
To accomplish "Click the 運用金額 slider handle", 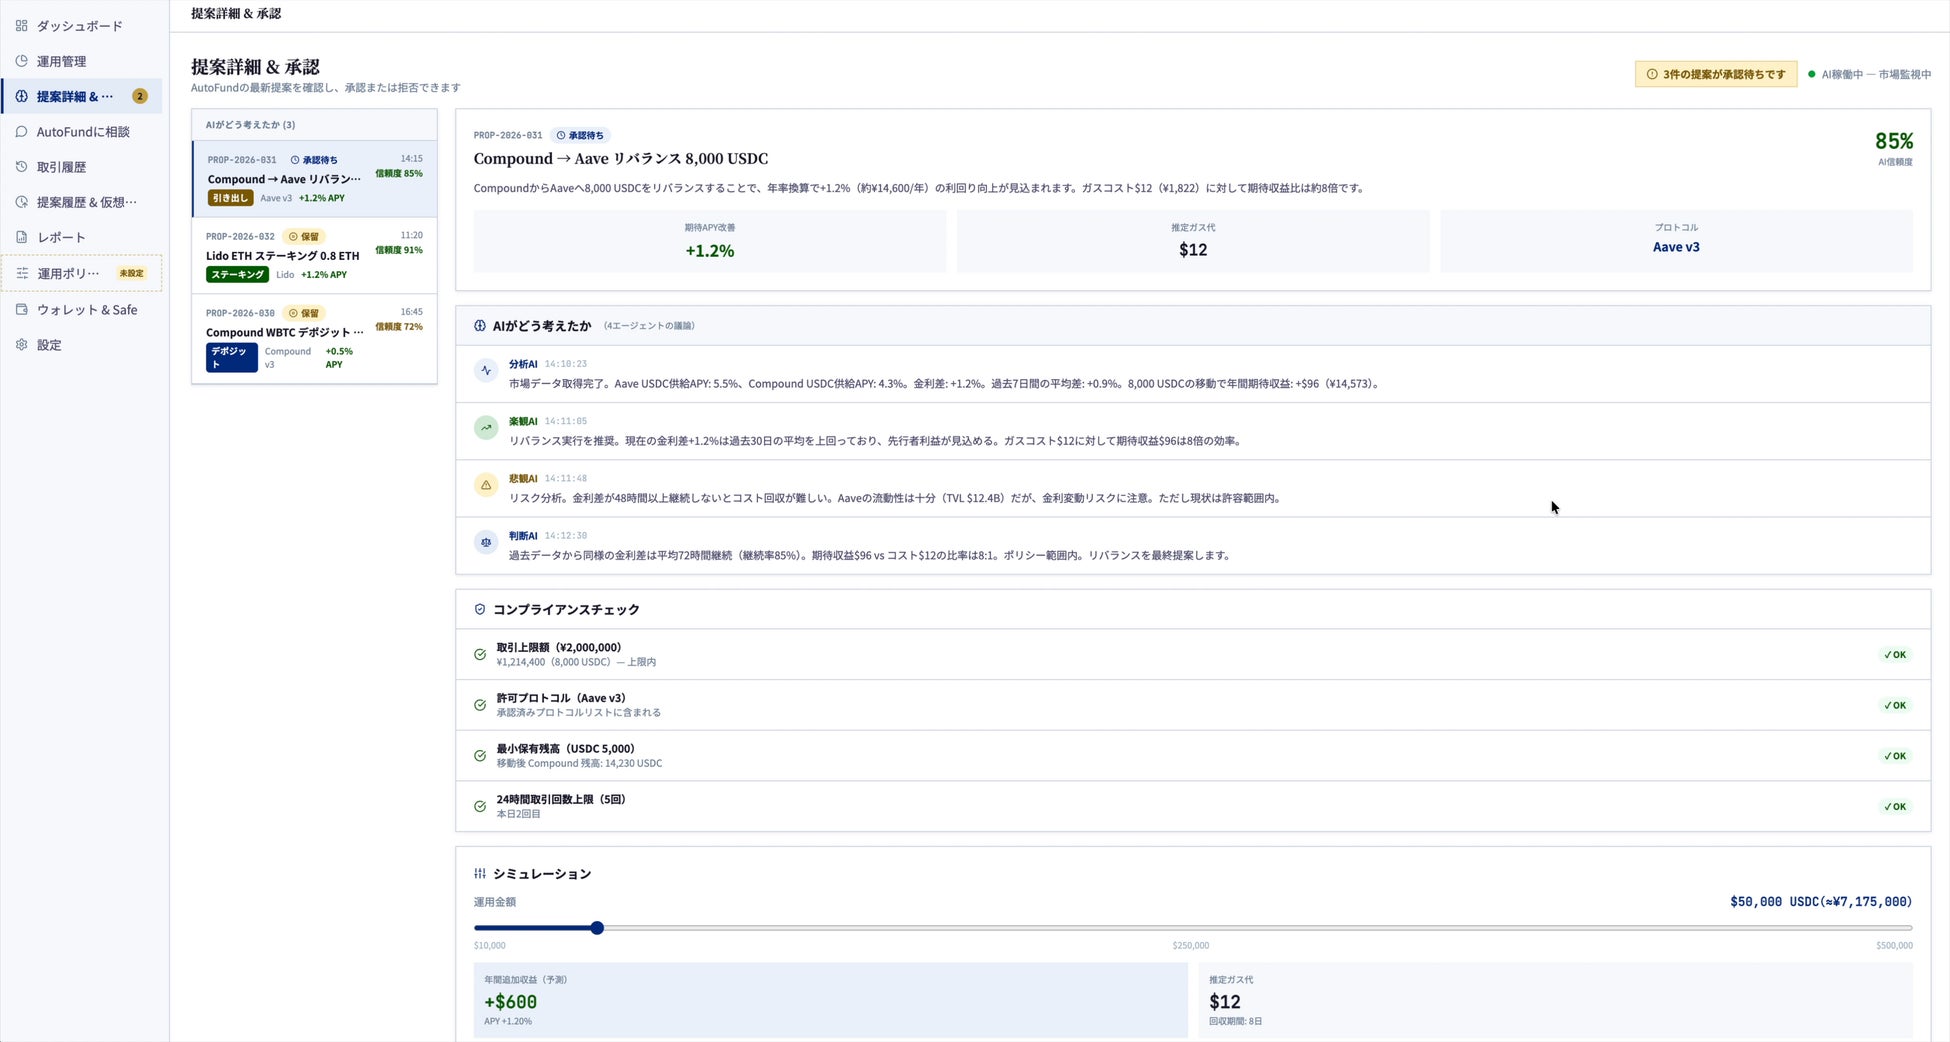I will tap(597, 928).
